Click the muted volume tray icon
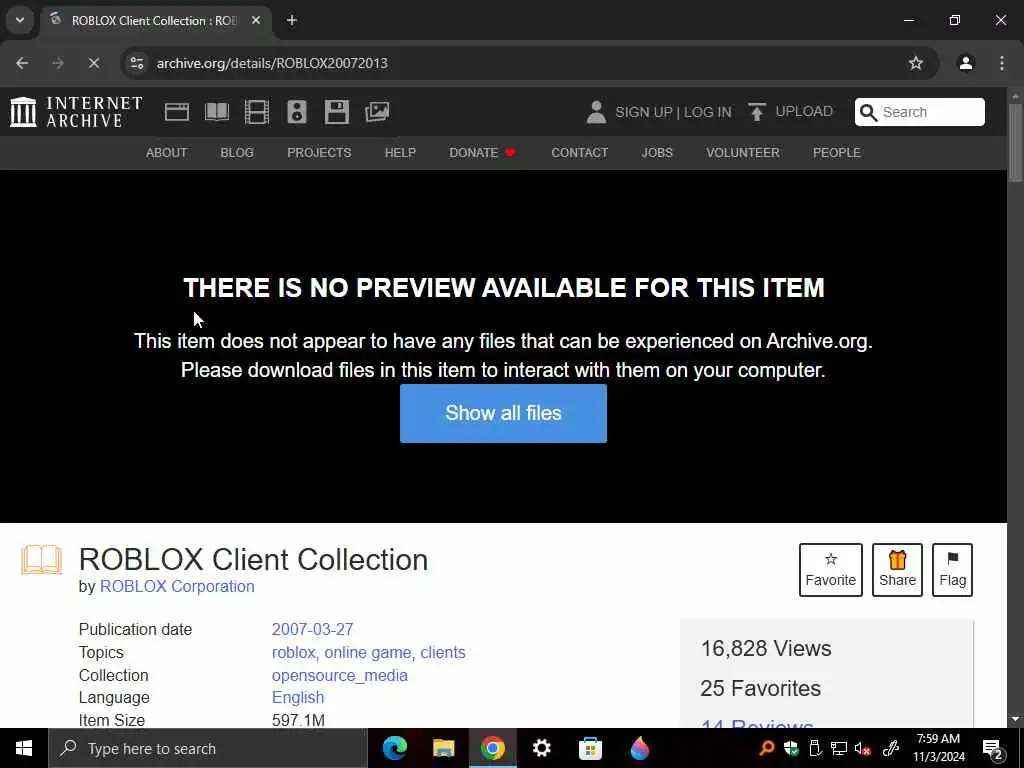 (863, 748)
